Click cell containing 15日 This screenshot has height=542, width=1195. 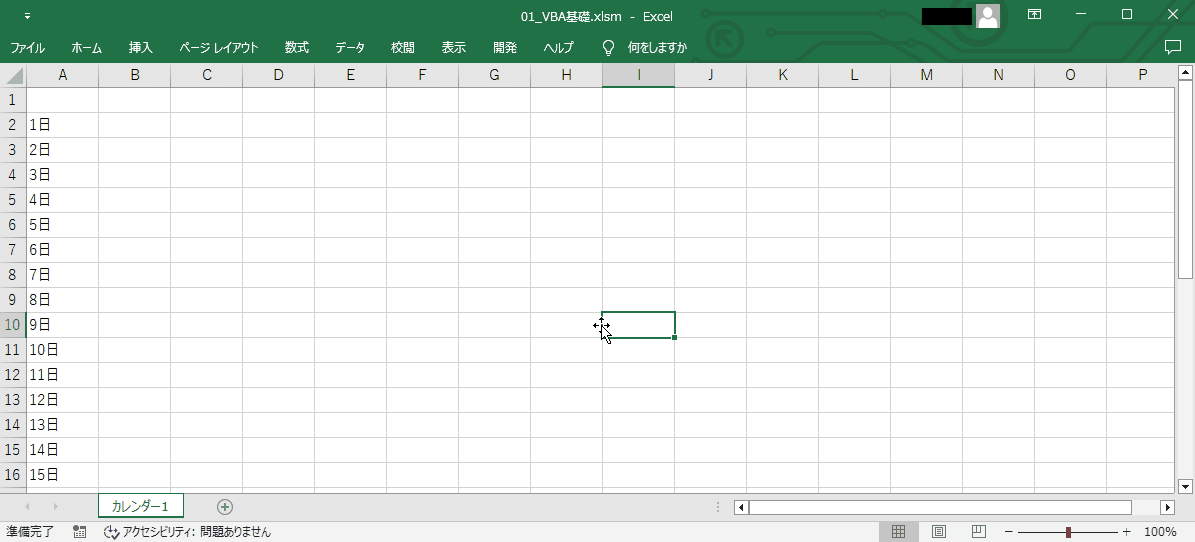pyautogui.click(x=62, y=475)
